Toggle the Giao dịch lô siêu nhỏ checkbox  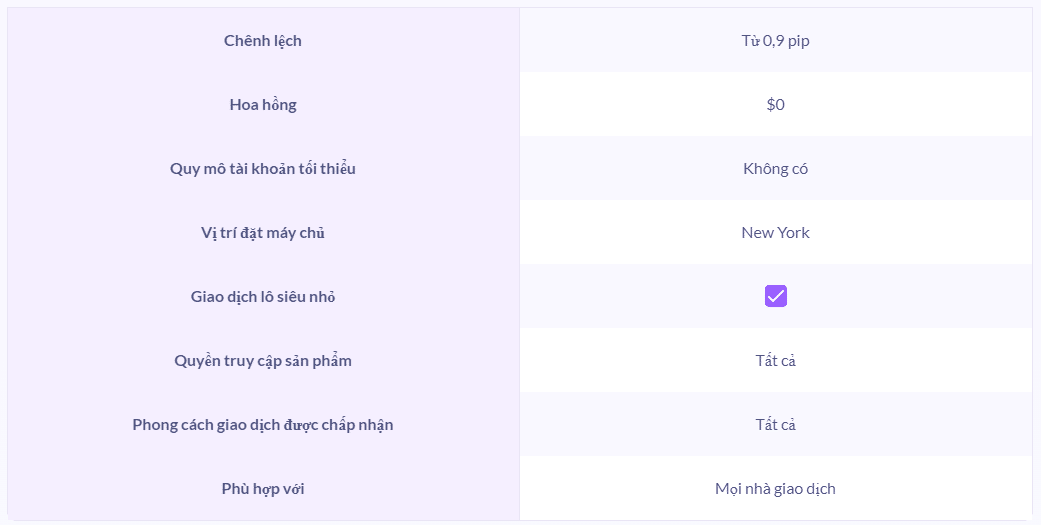(776, 296)
